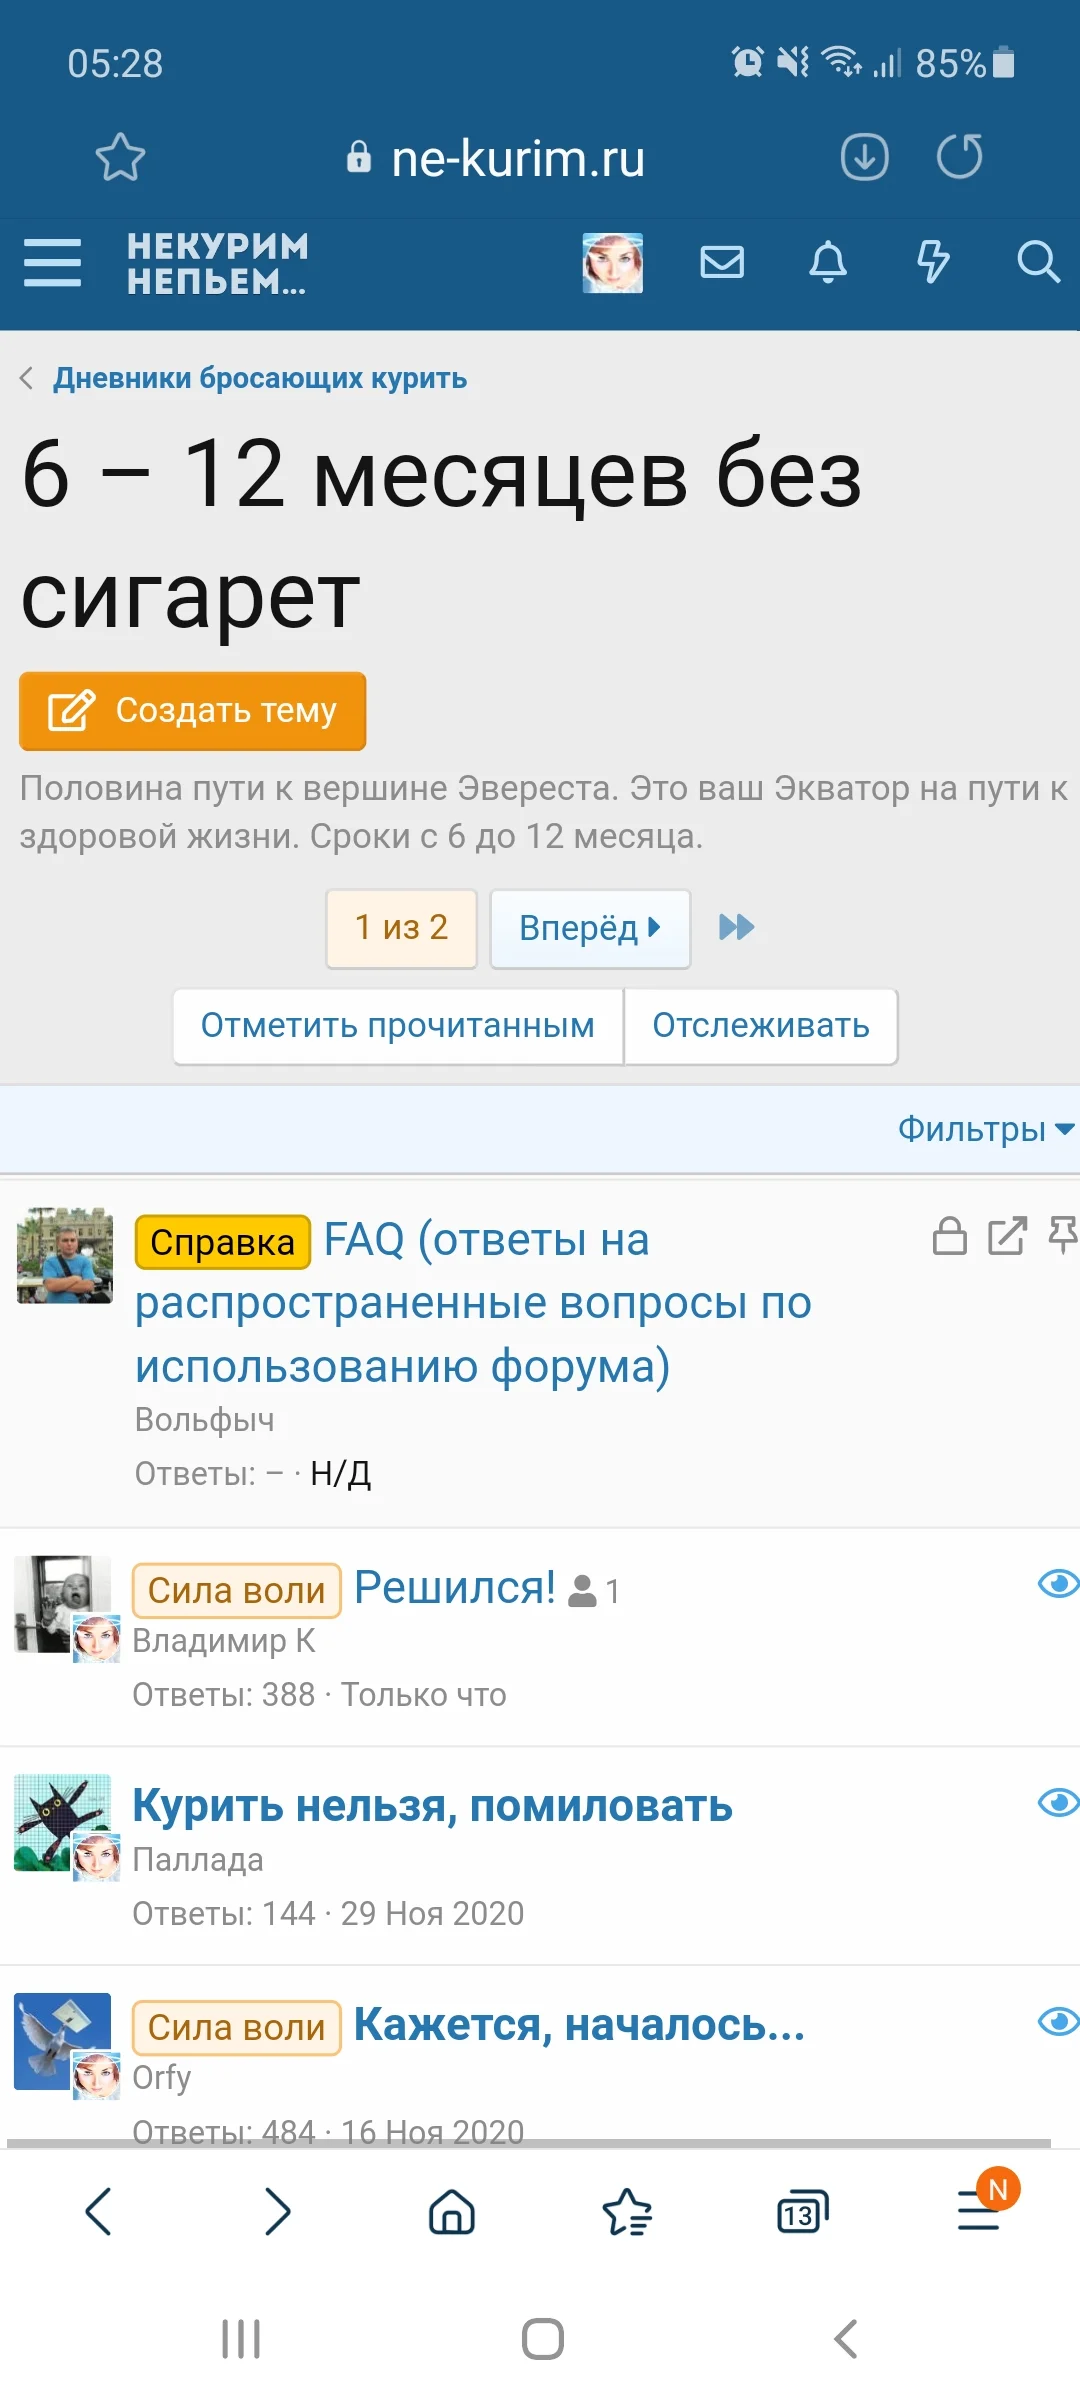Go back to 'Дневники бросающих курить'

pyautogui.click(x=261, y=378)
